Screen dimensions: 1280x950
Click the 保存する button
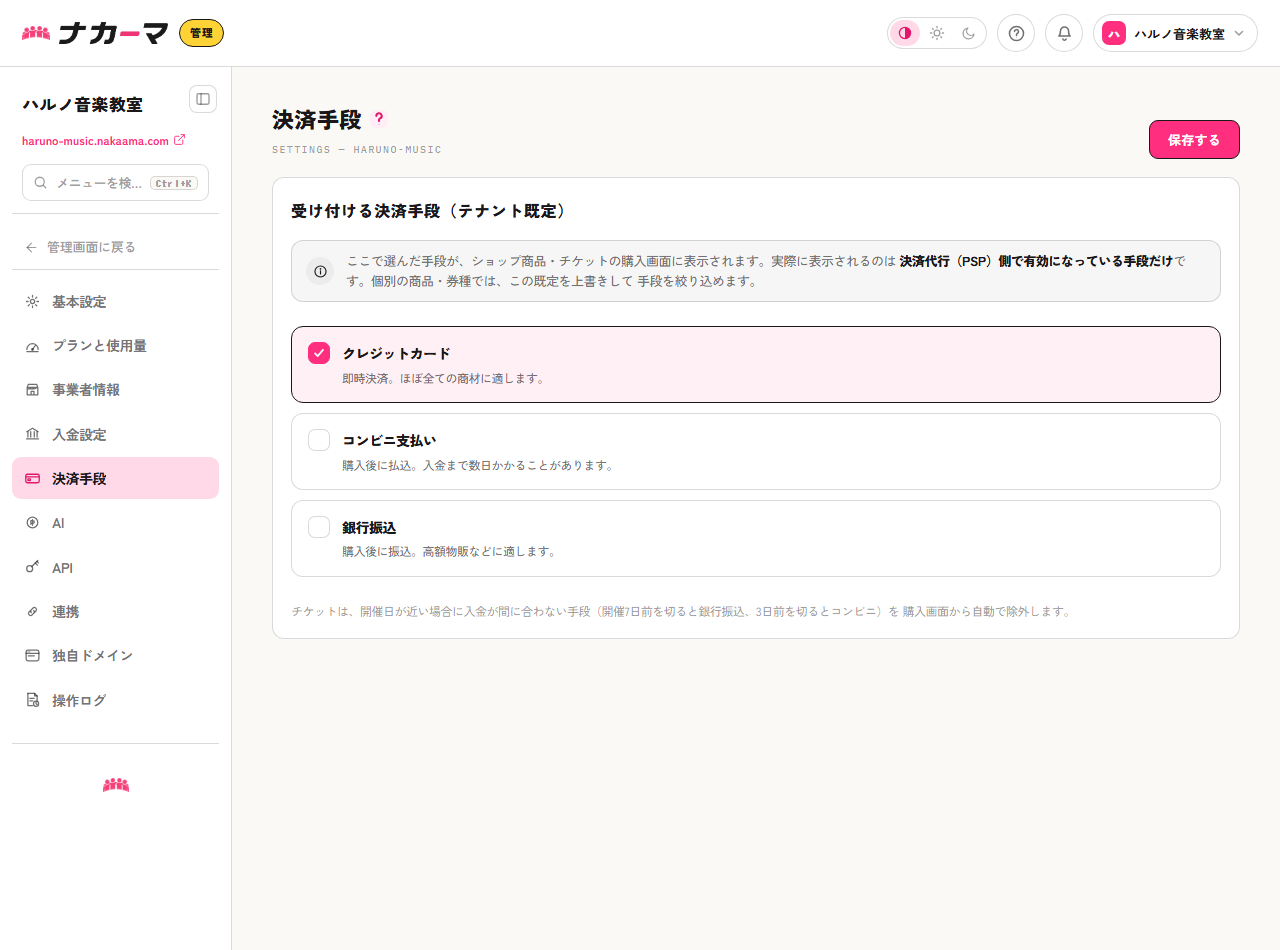(x=1194, y=140)
